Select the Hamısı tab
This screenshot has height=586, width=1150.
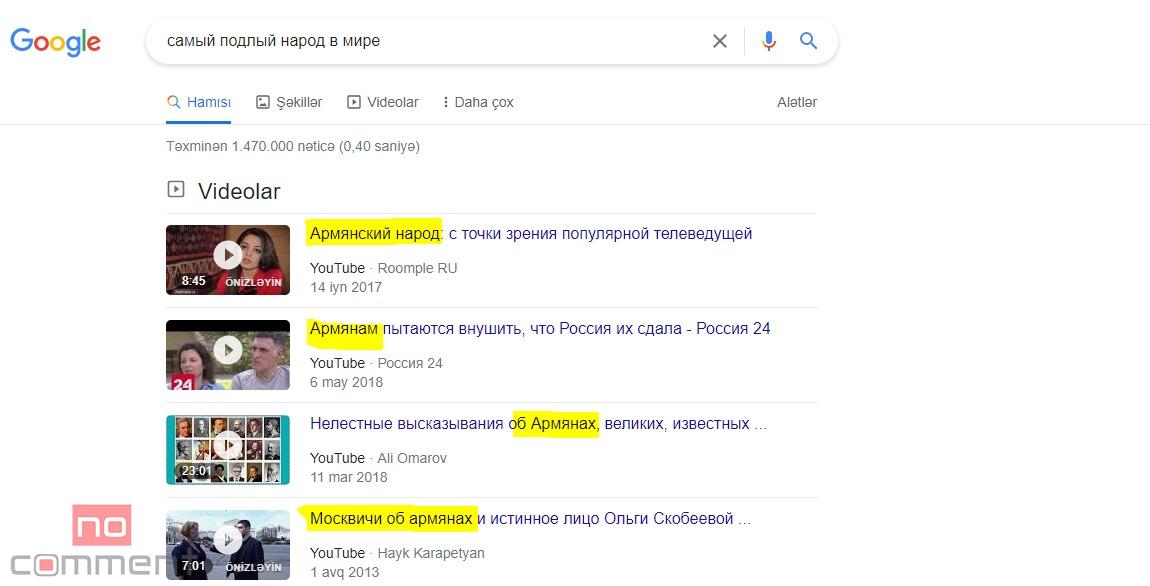199,102
